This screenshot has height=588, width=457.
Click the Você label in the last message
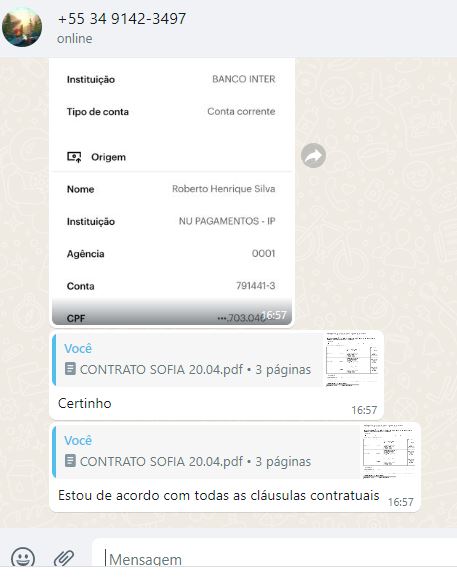(78, 440)
